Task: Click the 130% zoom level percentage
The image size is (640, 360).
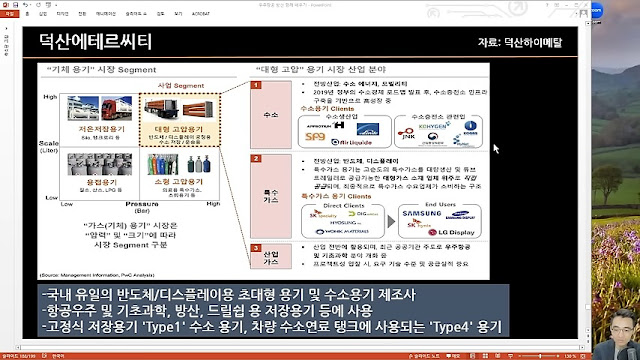Action: point(570,356)
